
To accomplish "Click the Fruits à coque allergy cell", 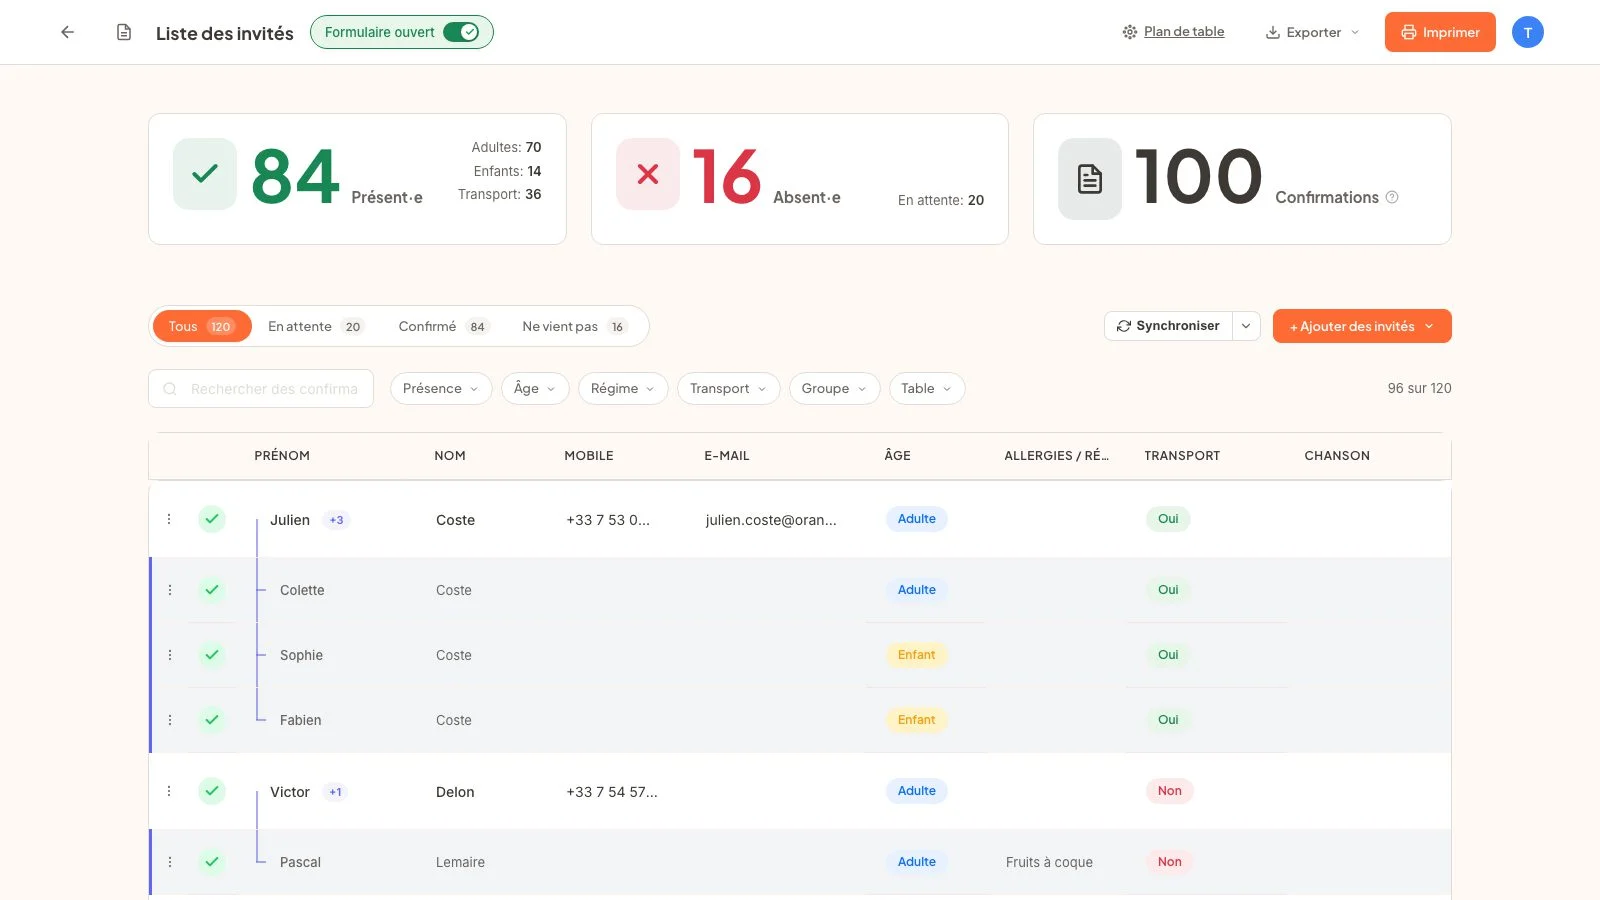I will (x=1049, y=862).
